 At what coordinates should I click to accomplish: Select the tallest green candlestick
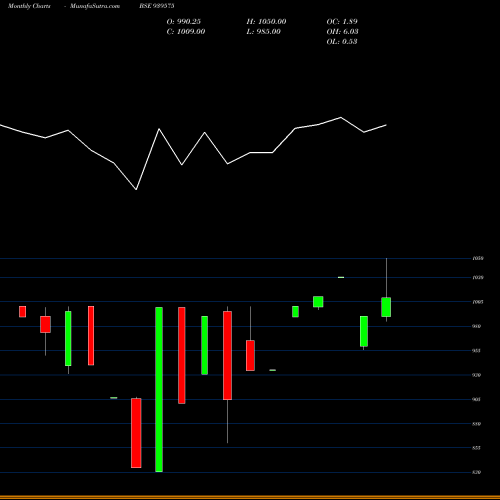tap(159, 389)
